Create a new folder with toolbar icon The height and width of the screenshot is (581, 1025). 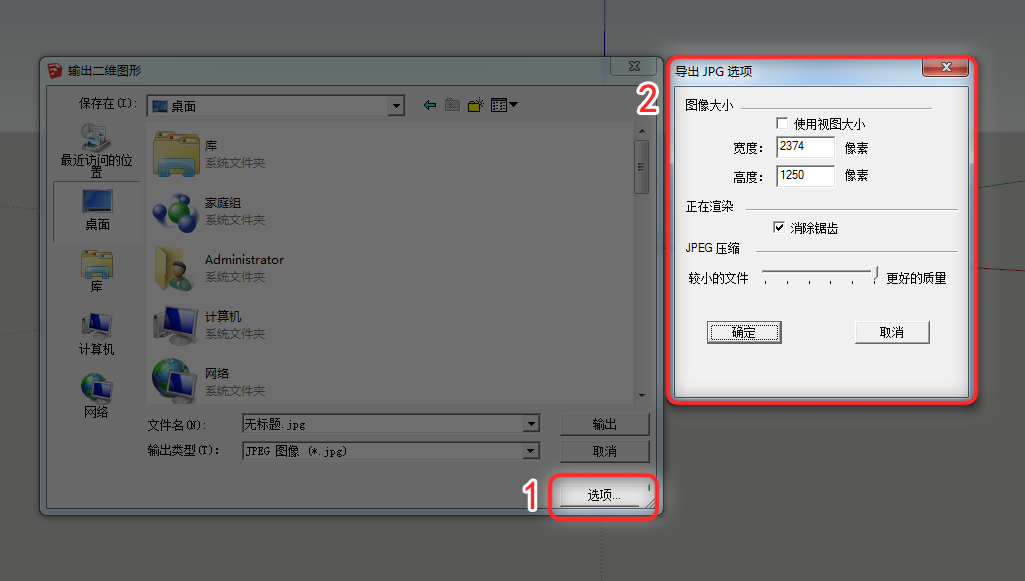476,105
